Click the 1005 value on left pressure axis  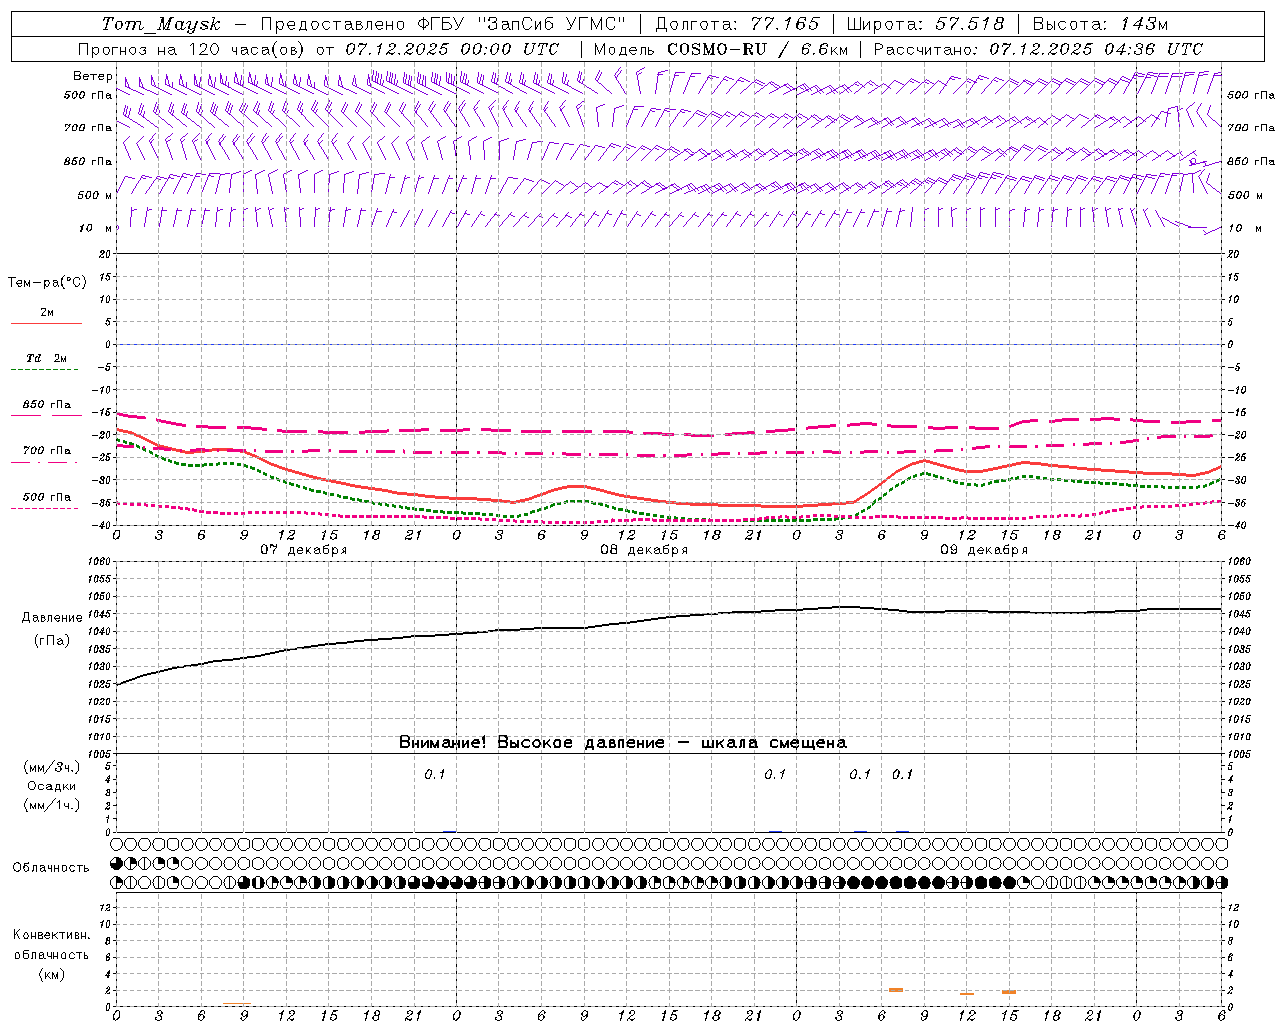[97, 753]
